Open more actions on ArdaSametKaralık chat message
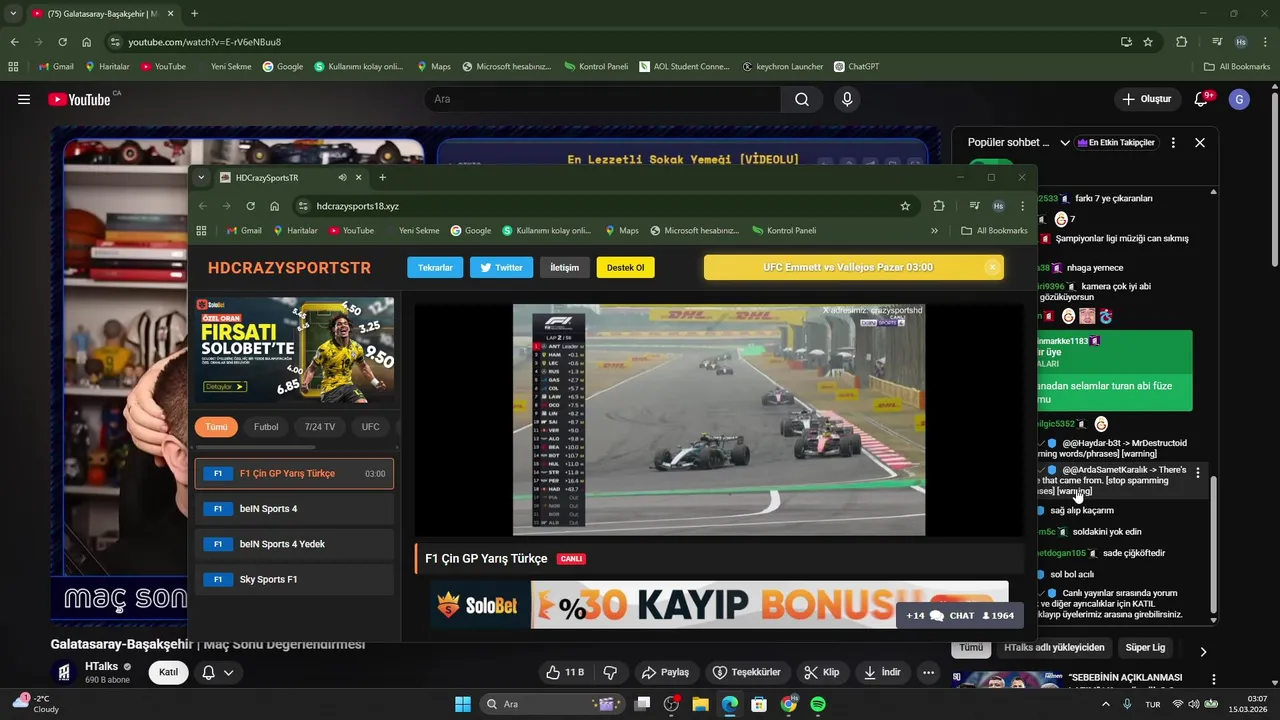 [x=1198, y=473]
